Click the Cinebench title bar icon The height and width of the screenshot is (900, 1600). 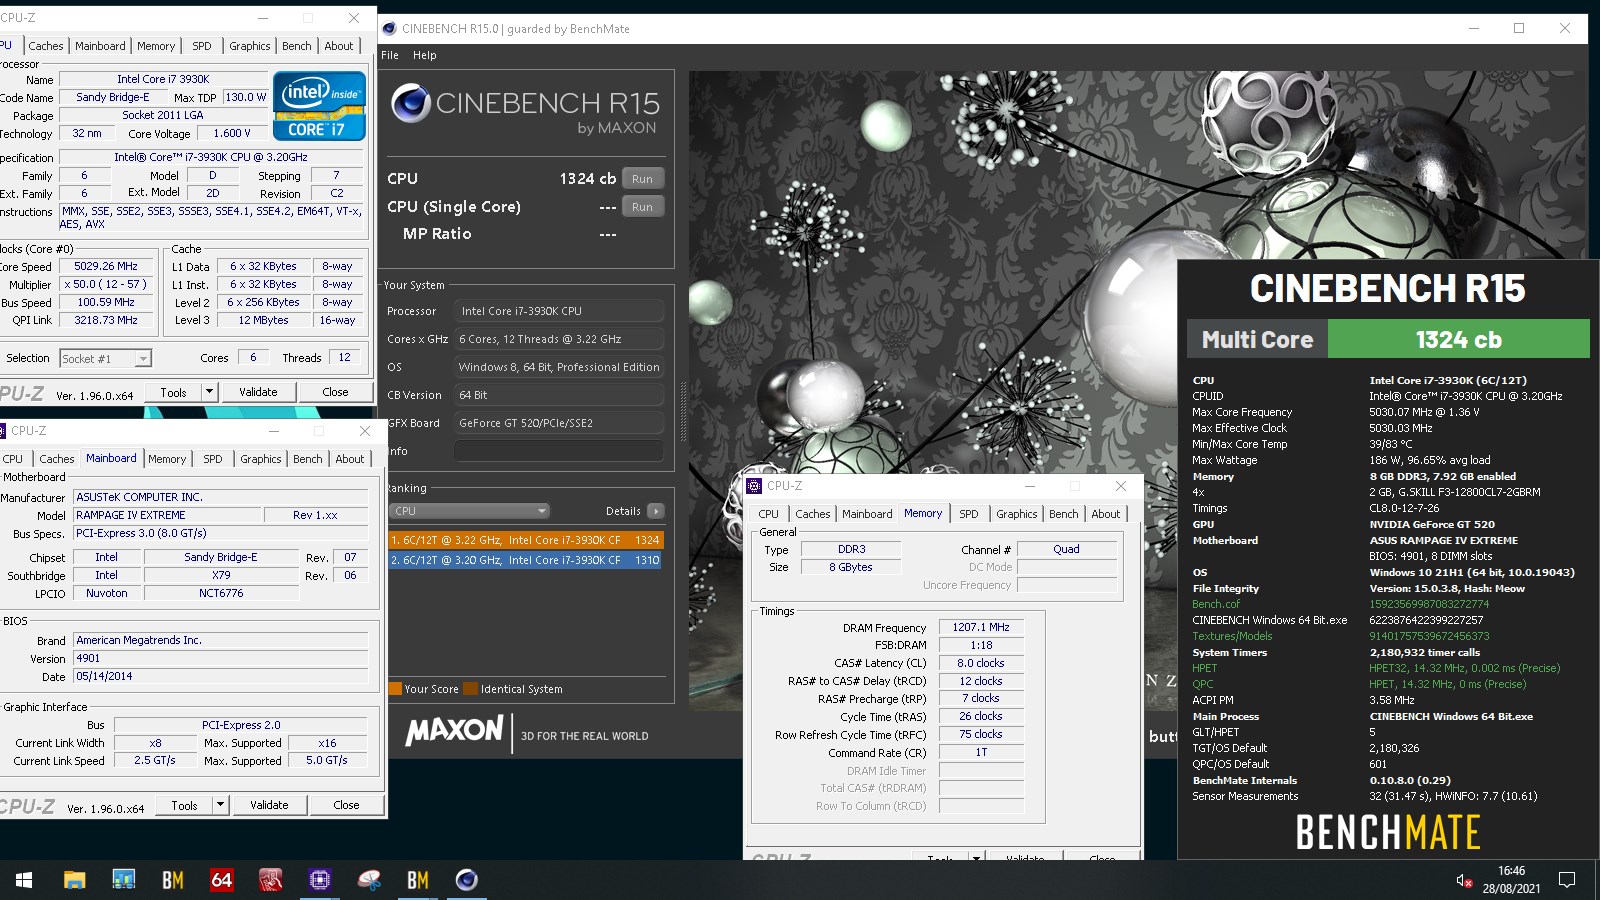pos(390,29)
